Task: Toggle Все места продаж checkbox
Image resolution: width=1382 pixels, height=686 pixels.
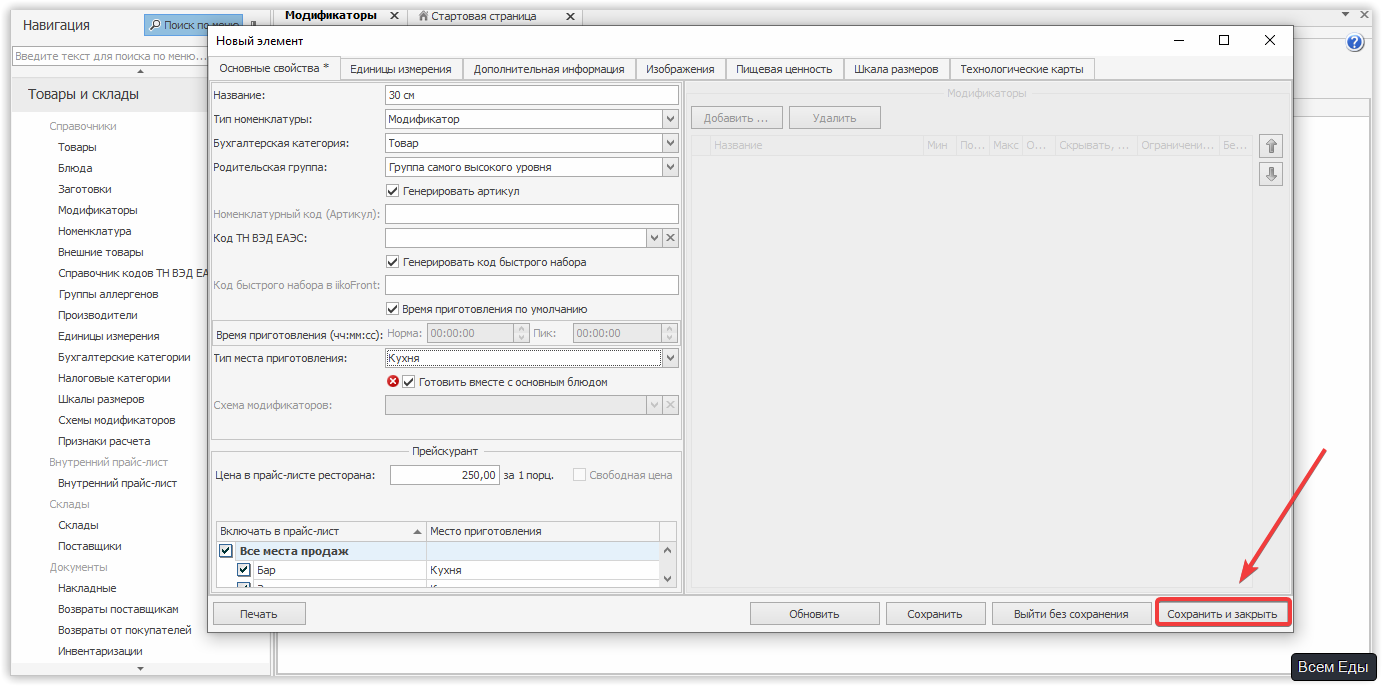Action: click(225, 551)
